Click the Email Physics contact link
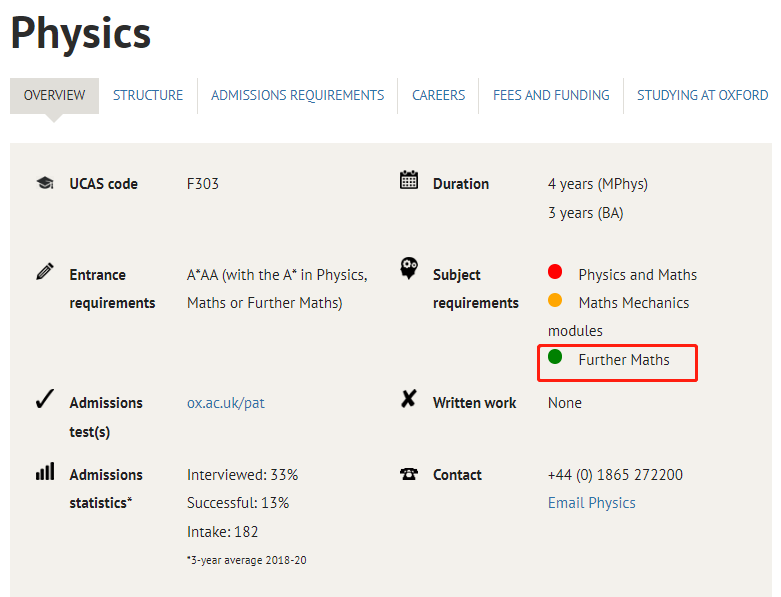This screenshot has width=781, height=597. tap(591, 503)
